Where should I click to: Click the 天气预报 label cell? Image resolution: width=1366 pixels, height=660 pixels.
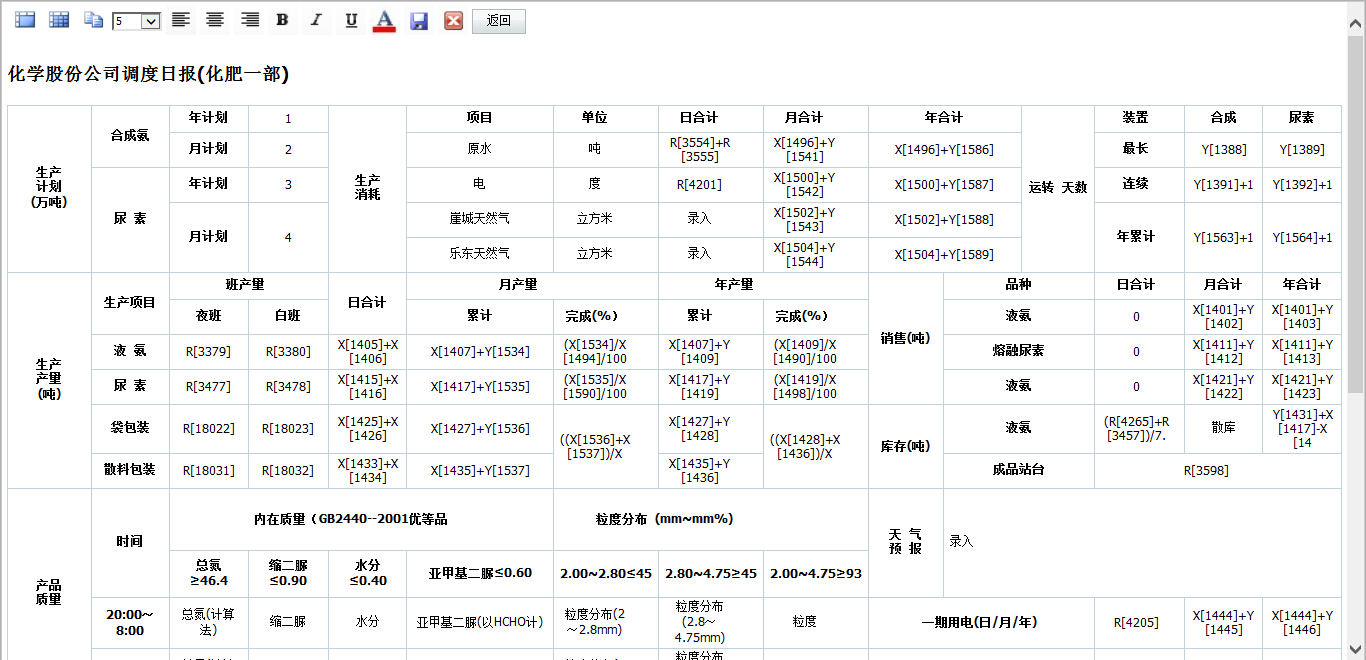tap(906, 542)
